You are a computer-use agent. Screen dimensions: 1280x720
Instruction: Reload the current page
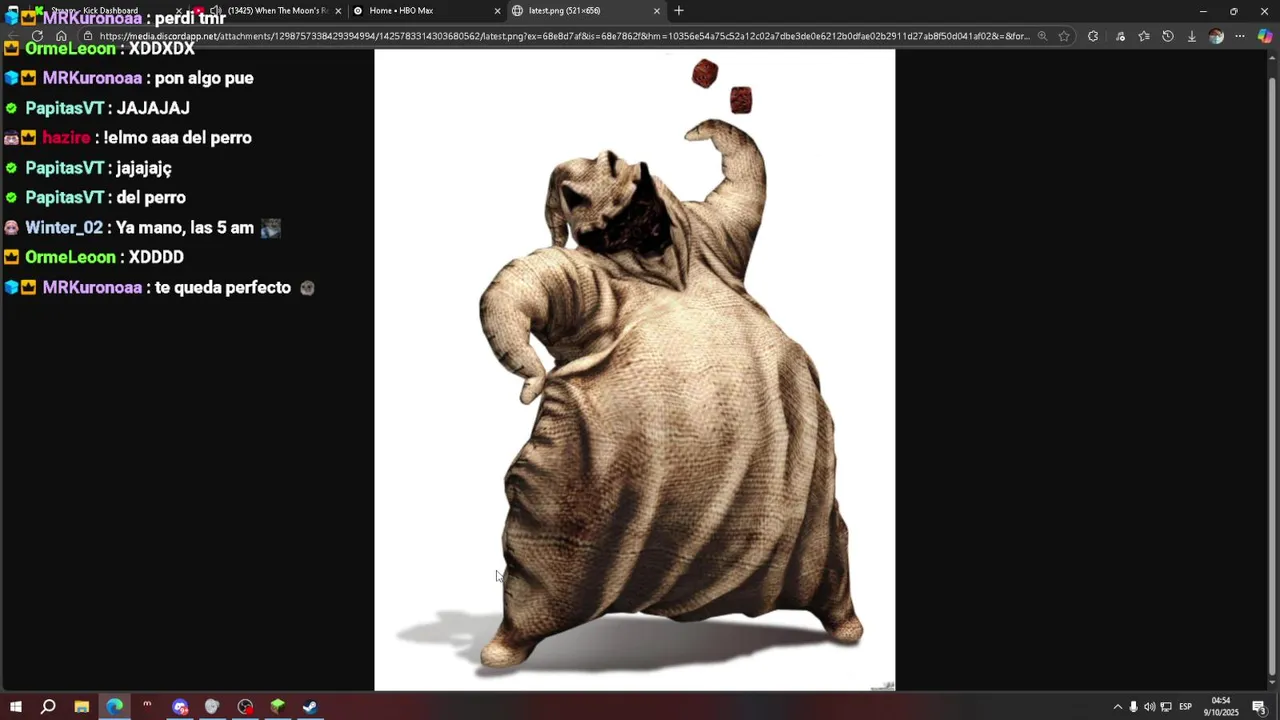coord(37,36)
